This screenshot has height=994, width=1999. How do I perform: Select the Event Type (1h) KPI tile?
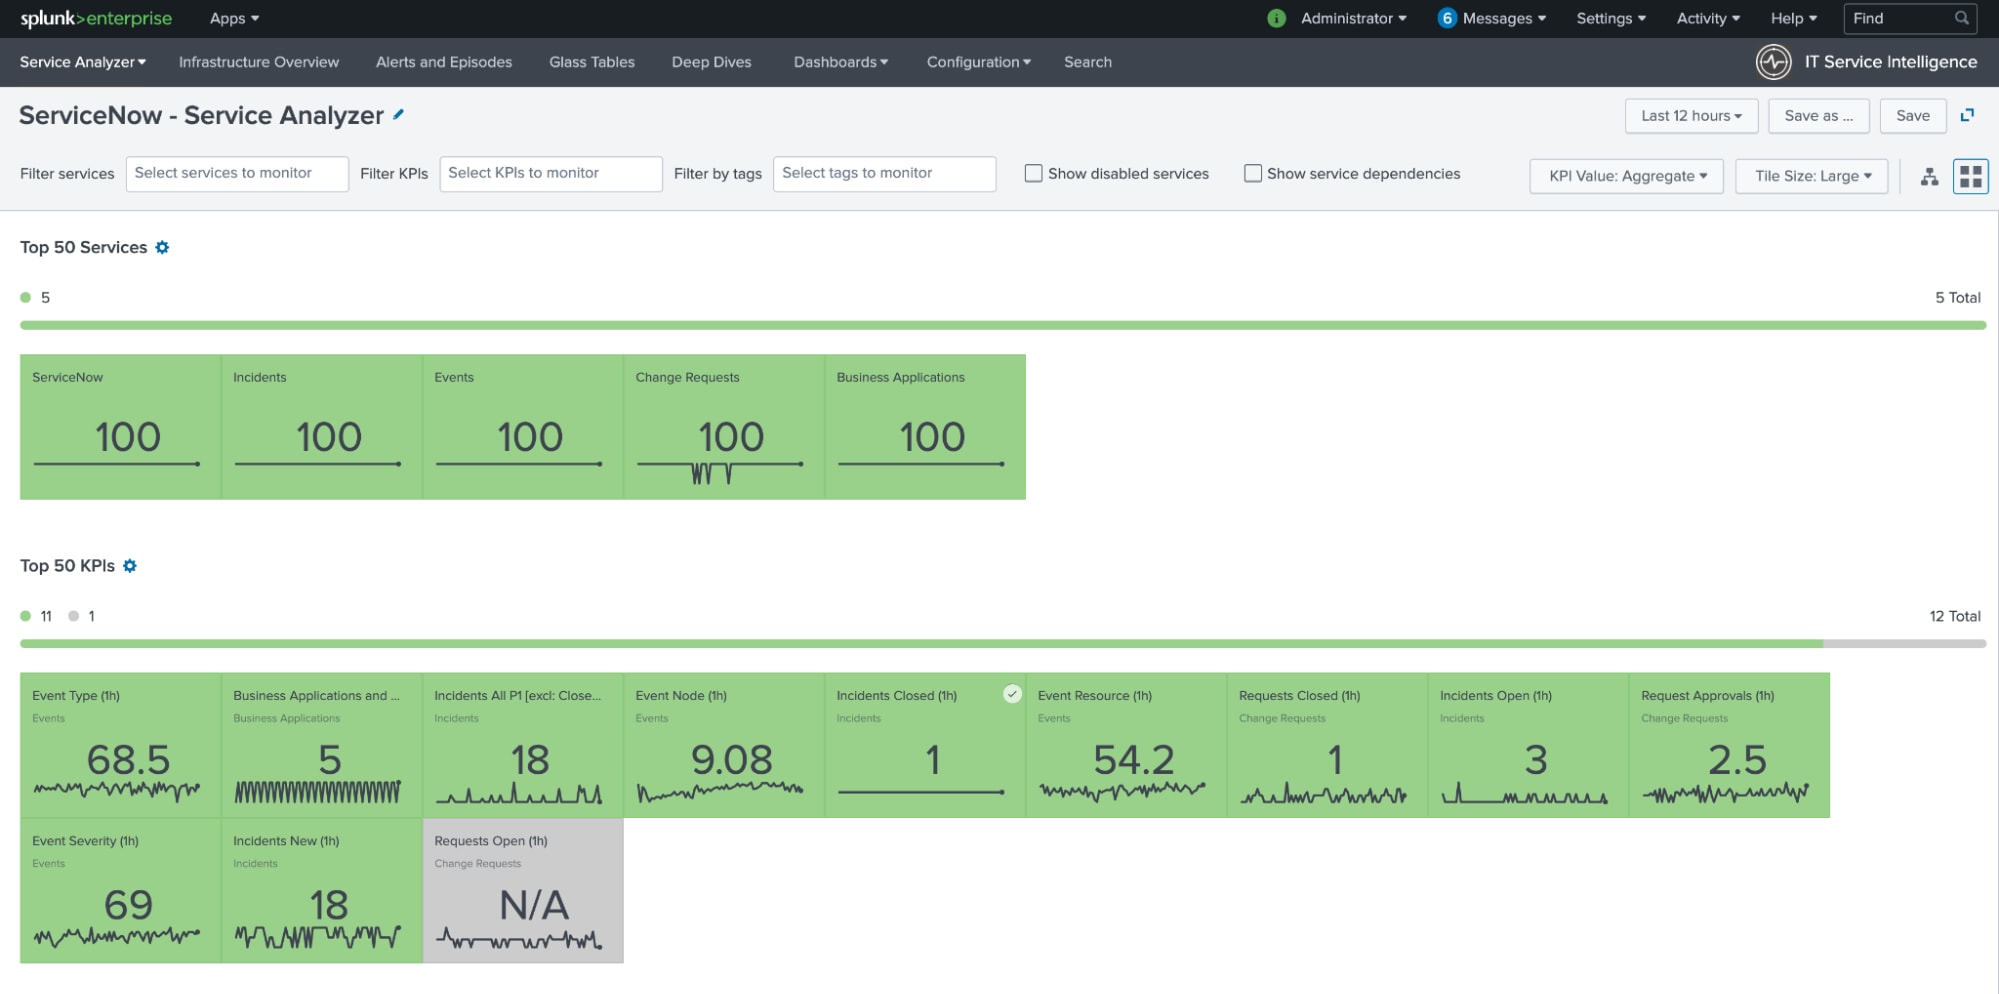coord(120,745)
